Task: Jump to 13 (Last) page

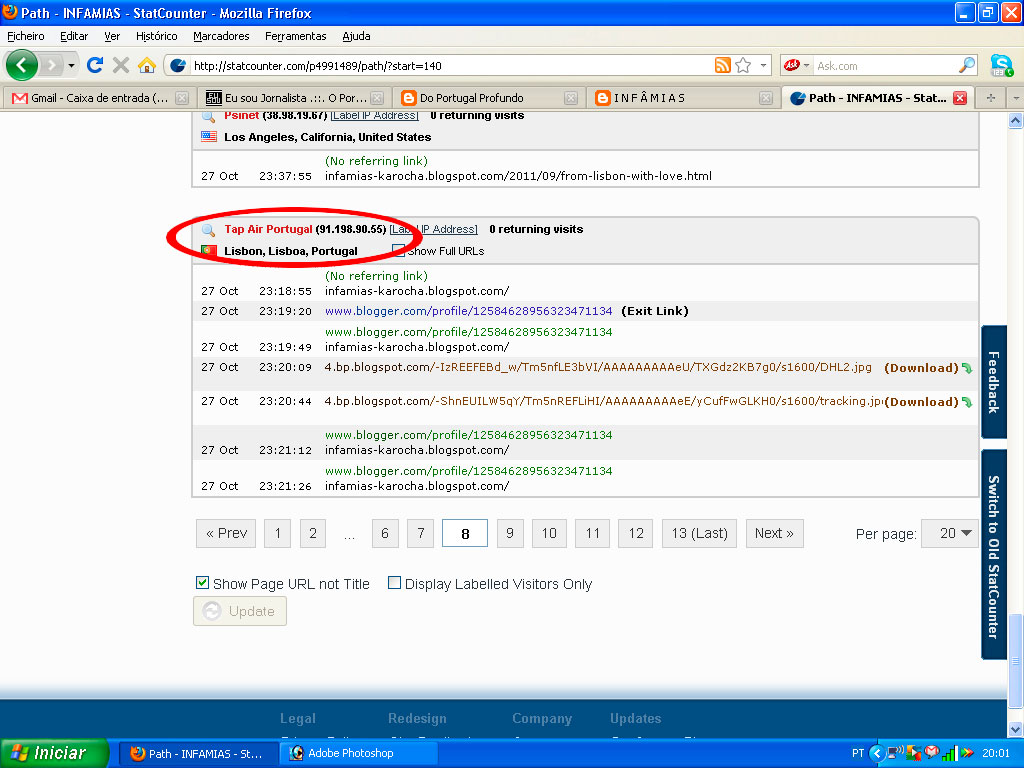Action: pyautogui.click(x=699, y=534)
